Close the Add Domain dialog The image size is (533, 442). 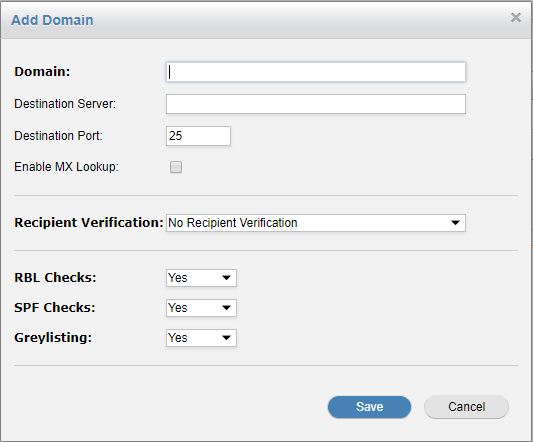pyautogui.click(x=516, y=17)
